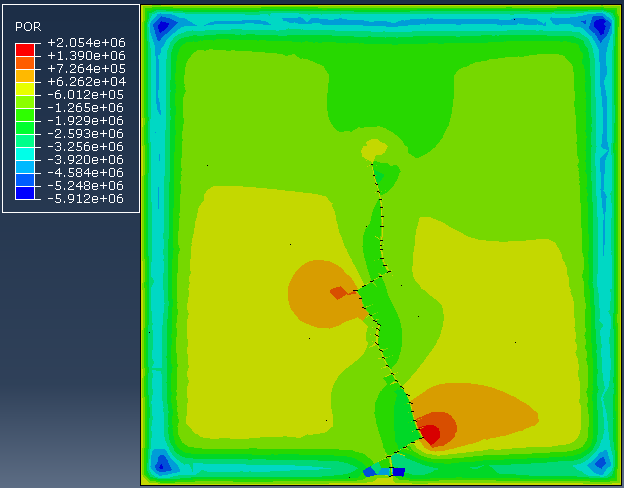Click legend value +1.390e+06
624x488 pixels.
(x=86, y=56)
